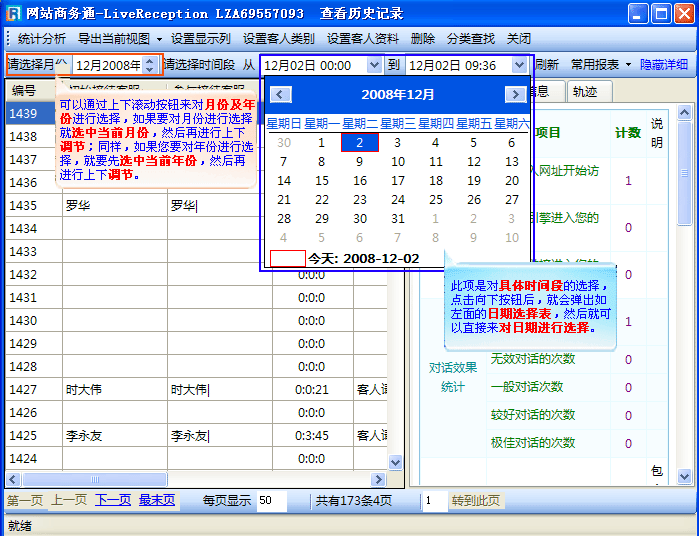Click month stepper up/down spinner
Image resolution: width=699 pixels, height=536 pixels.
click(150, 65)
